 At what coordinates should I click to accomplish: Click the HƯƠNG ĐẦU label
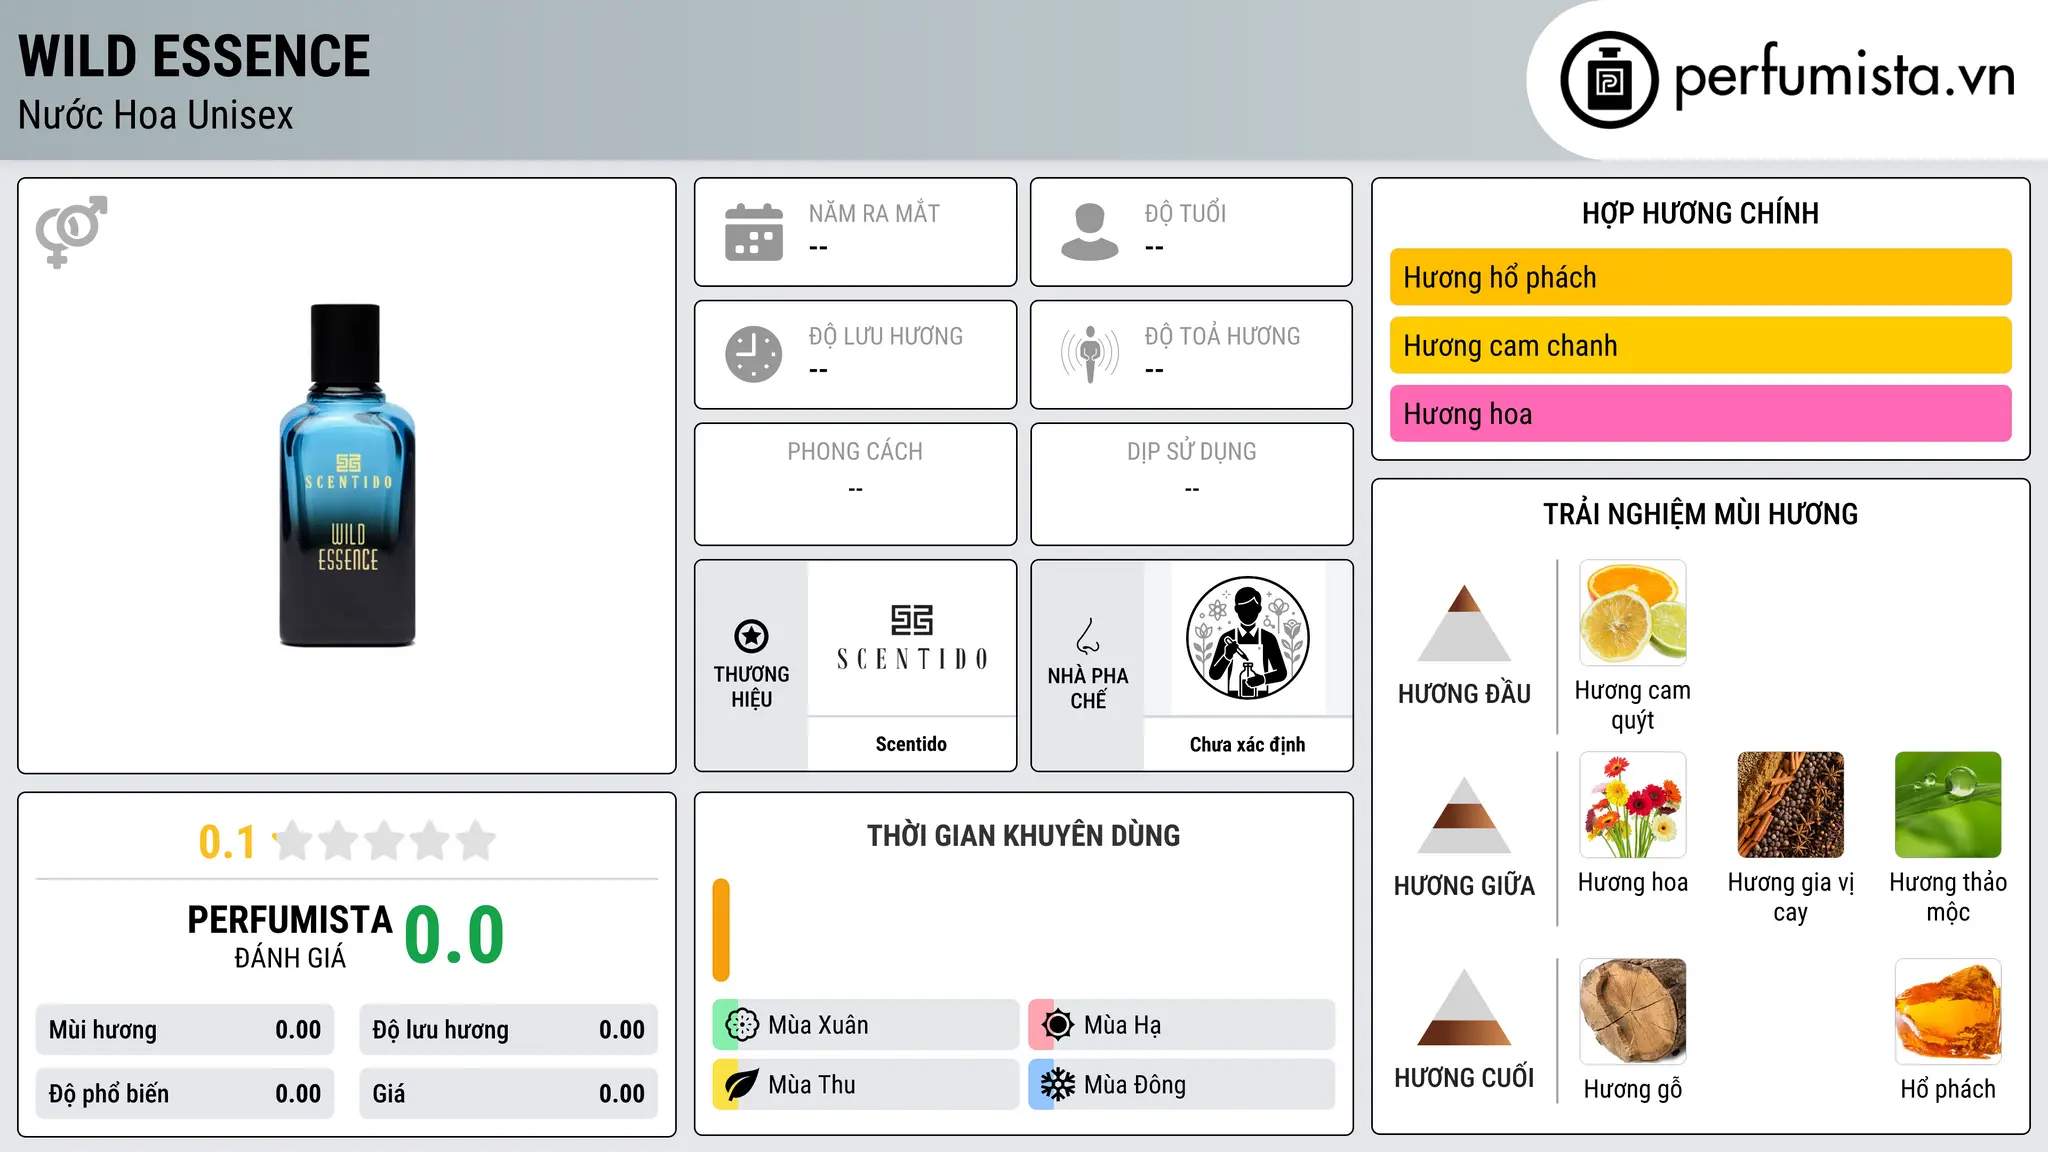[1464, 694]
